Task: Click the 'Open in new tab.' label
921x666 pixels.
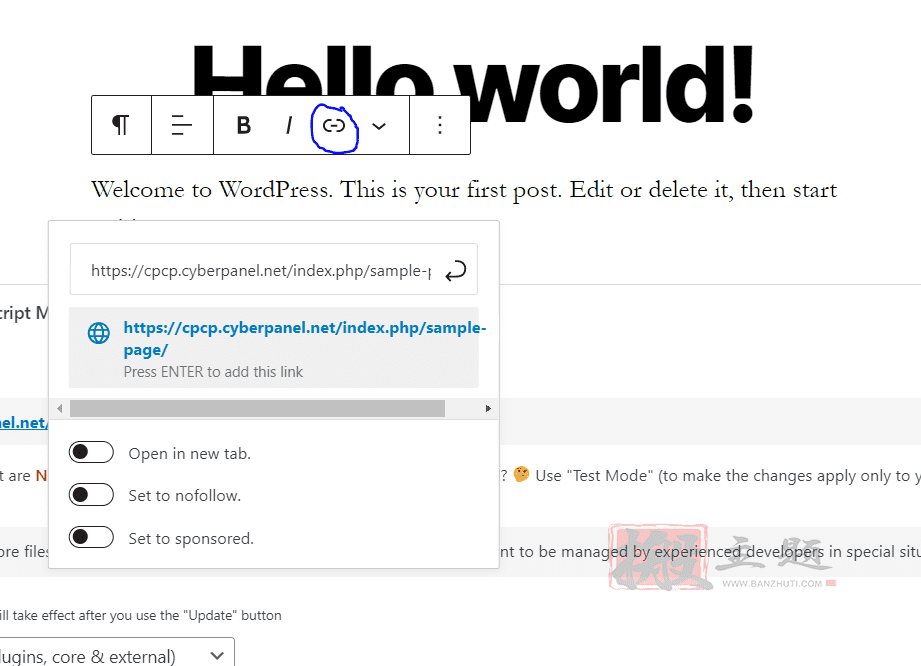Action: coord(190,453)
